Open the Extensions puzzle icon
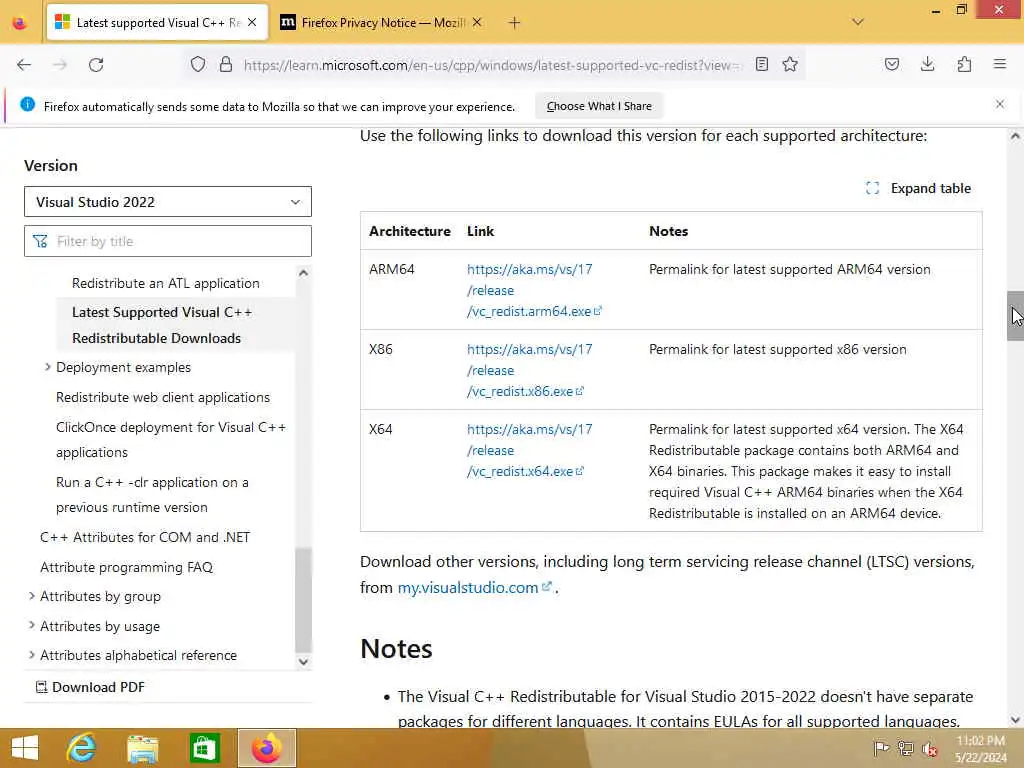Screen dimensions: 1024x768 [x=964, y=64]
